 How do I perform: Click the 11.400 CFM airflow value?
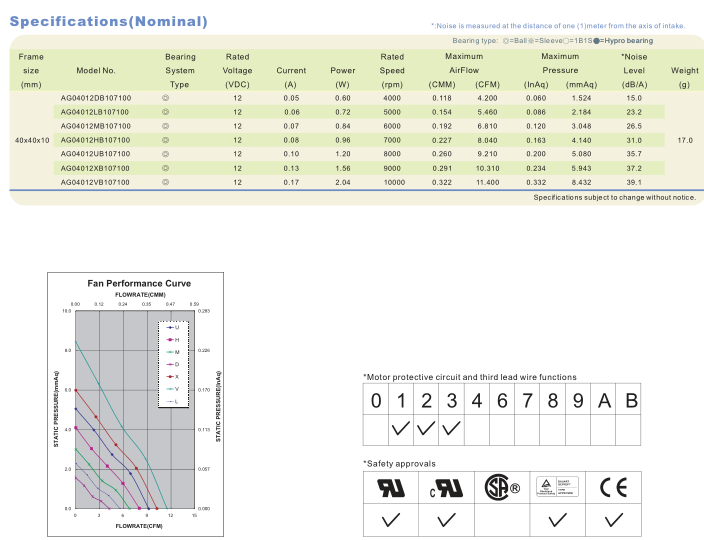point(488,182)
